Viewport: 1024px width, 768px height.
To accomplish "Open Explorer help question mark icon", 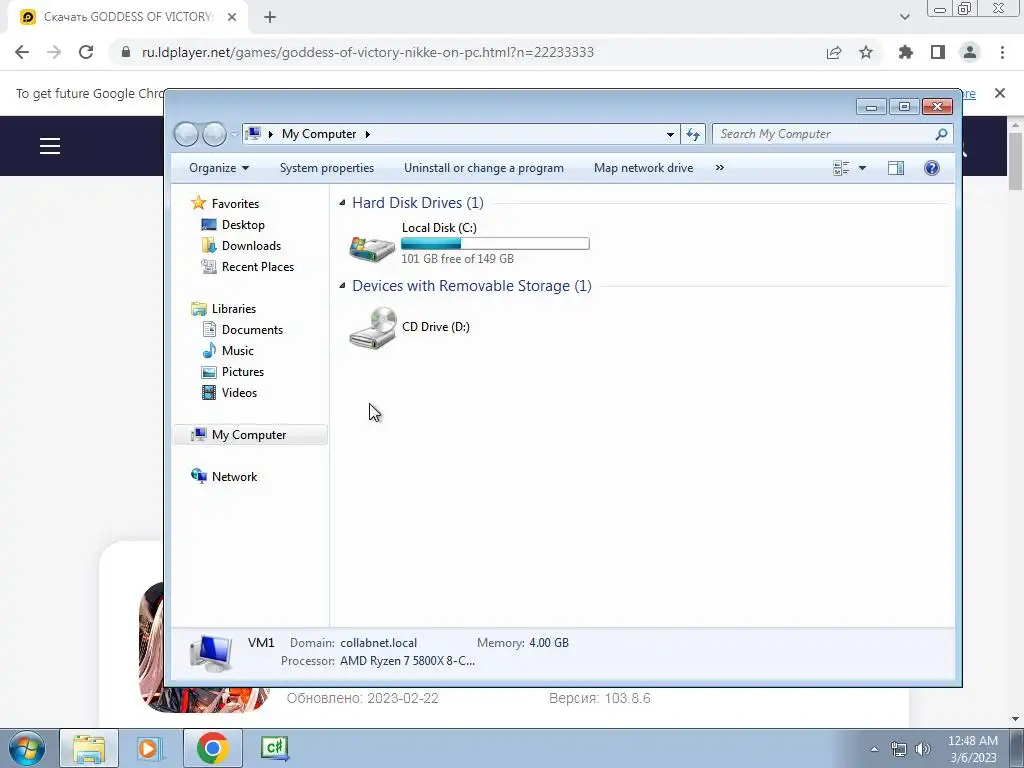I will tap(932, 168).
